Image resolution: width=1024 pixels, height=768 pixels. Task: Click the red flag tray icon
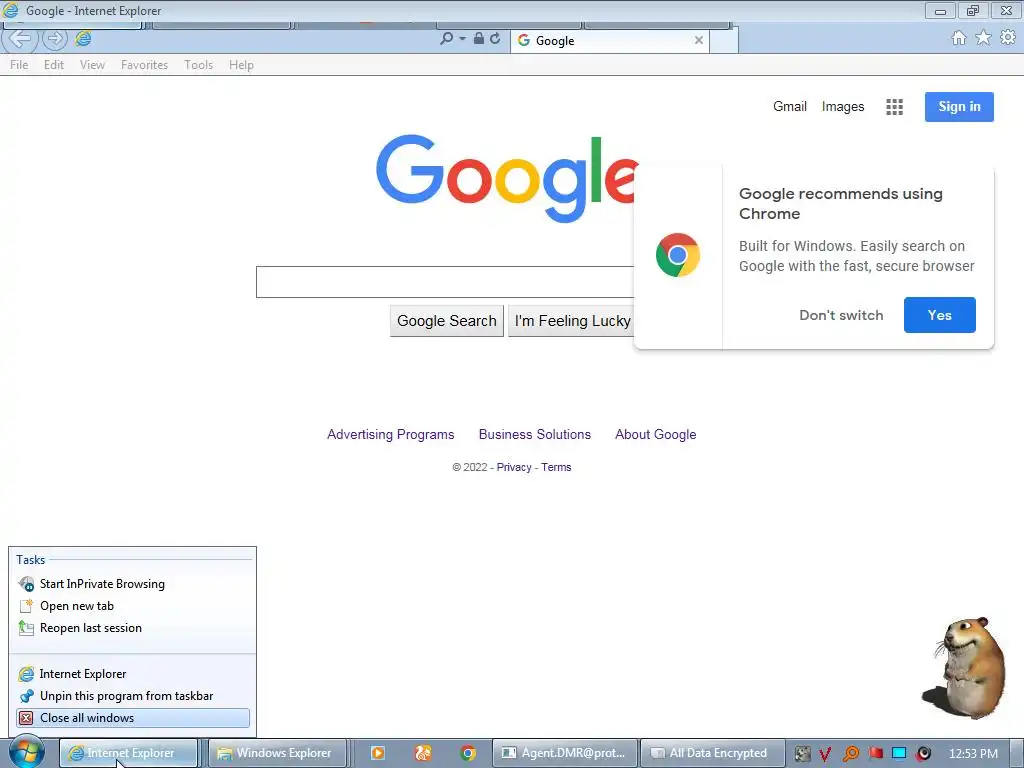[875, 753]
